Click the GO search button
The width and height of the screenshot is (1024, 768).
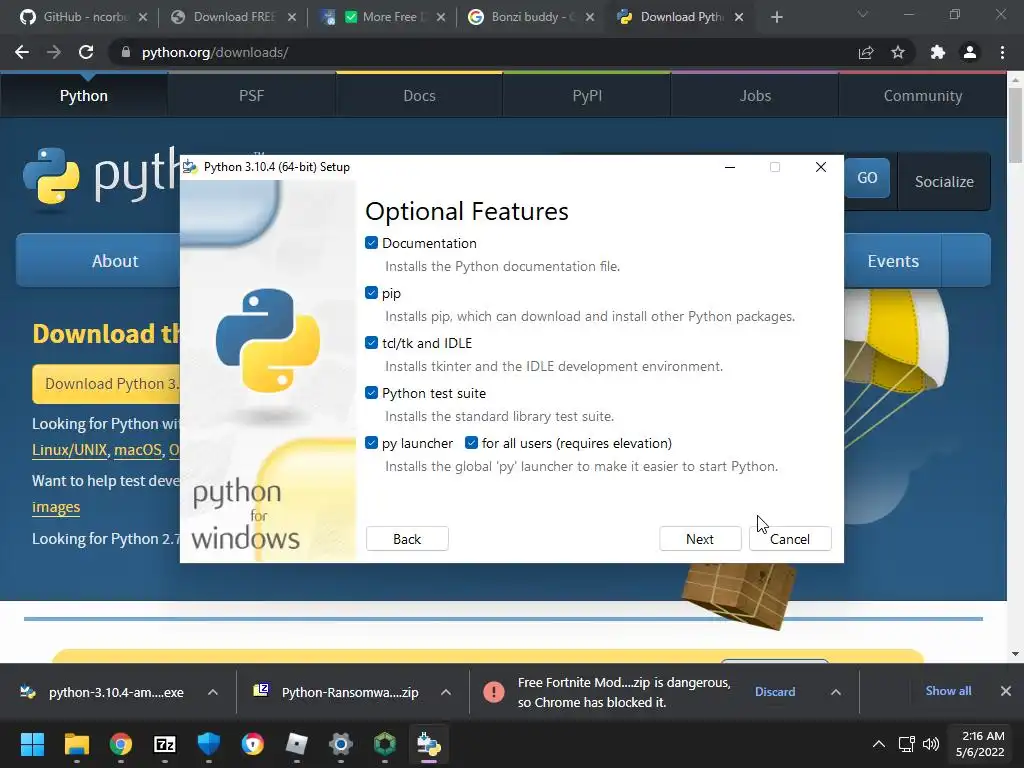[867, 178]
